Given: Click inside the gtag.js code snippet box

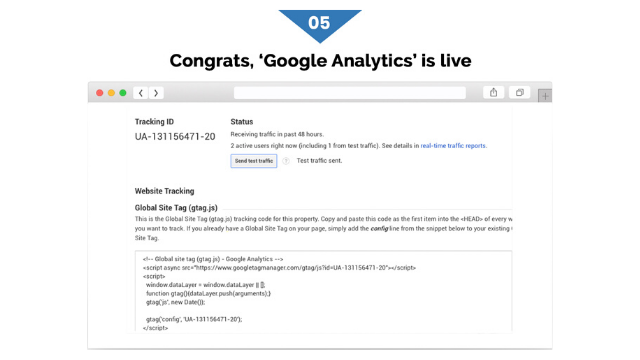Looking at the screenshot, I should click(323, 291).
